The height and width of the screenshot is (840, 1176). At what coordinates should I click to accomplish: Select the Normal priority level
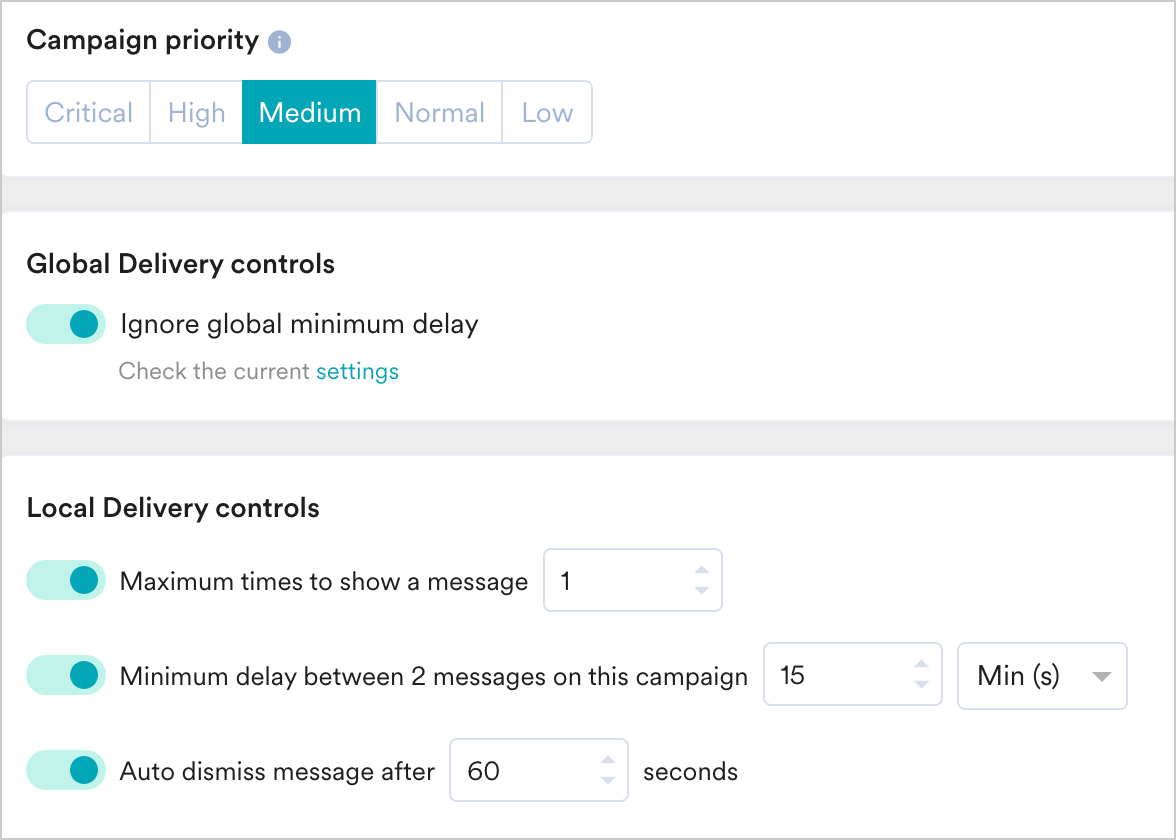(x=440, y=112)
